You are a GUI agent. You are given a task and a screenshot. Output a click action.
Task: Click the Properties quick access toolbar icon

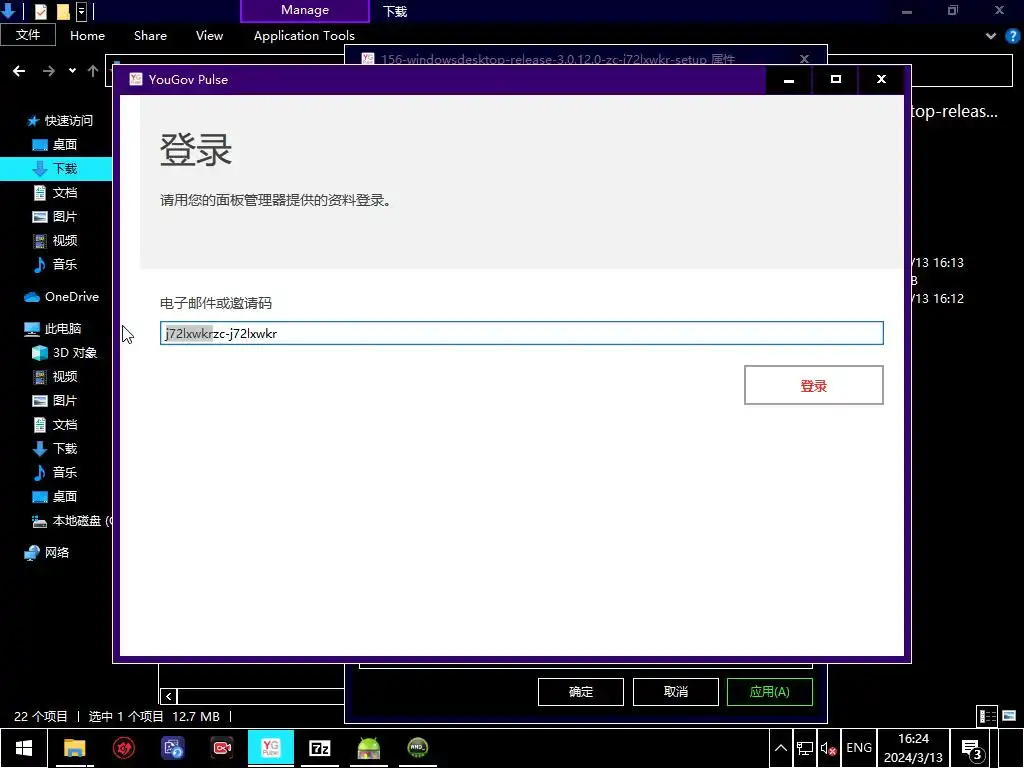click(40, 11)
